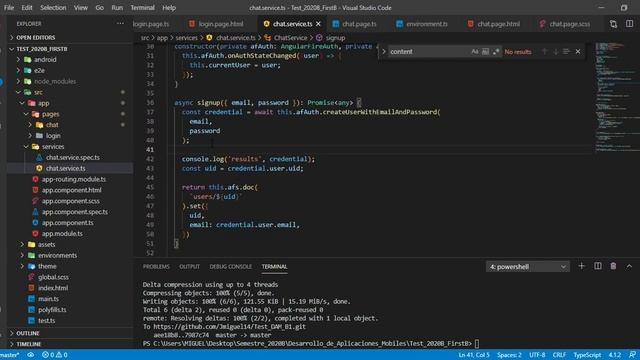Open app.component.scss file

coord(71,201)
